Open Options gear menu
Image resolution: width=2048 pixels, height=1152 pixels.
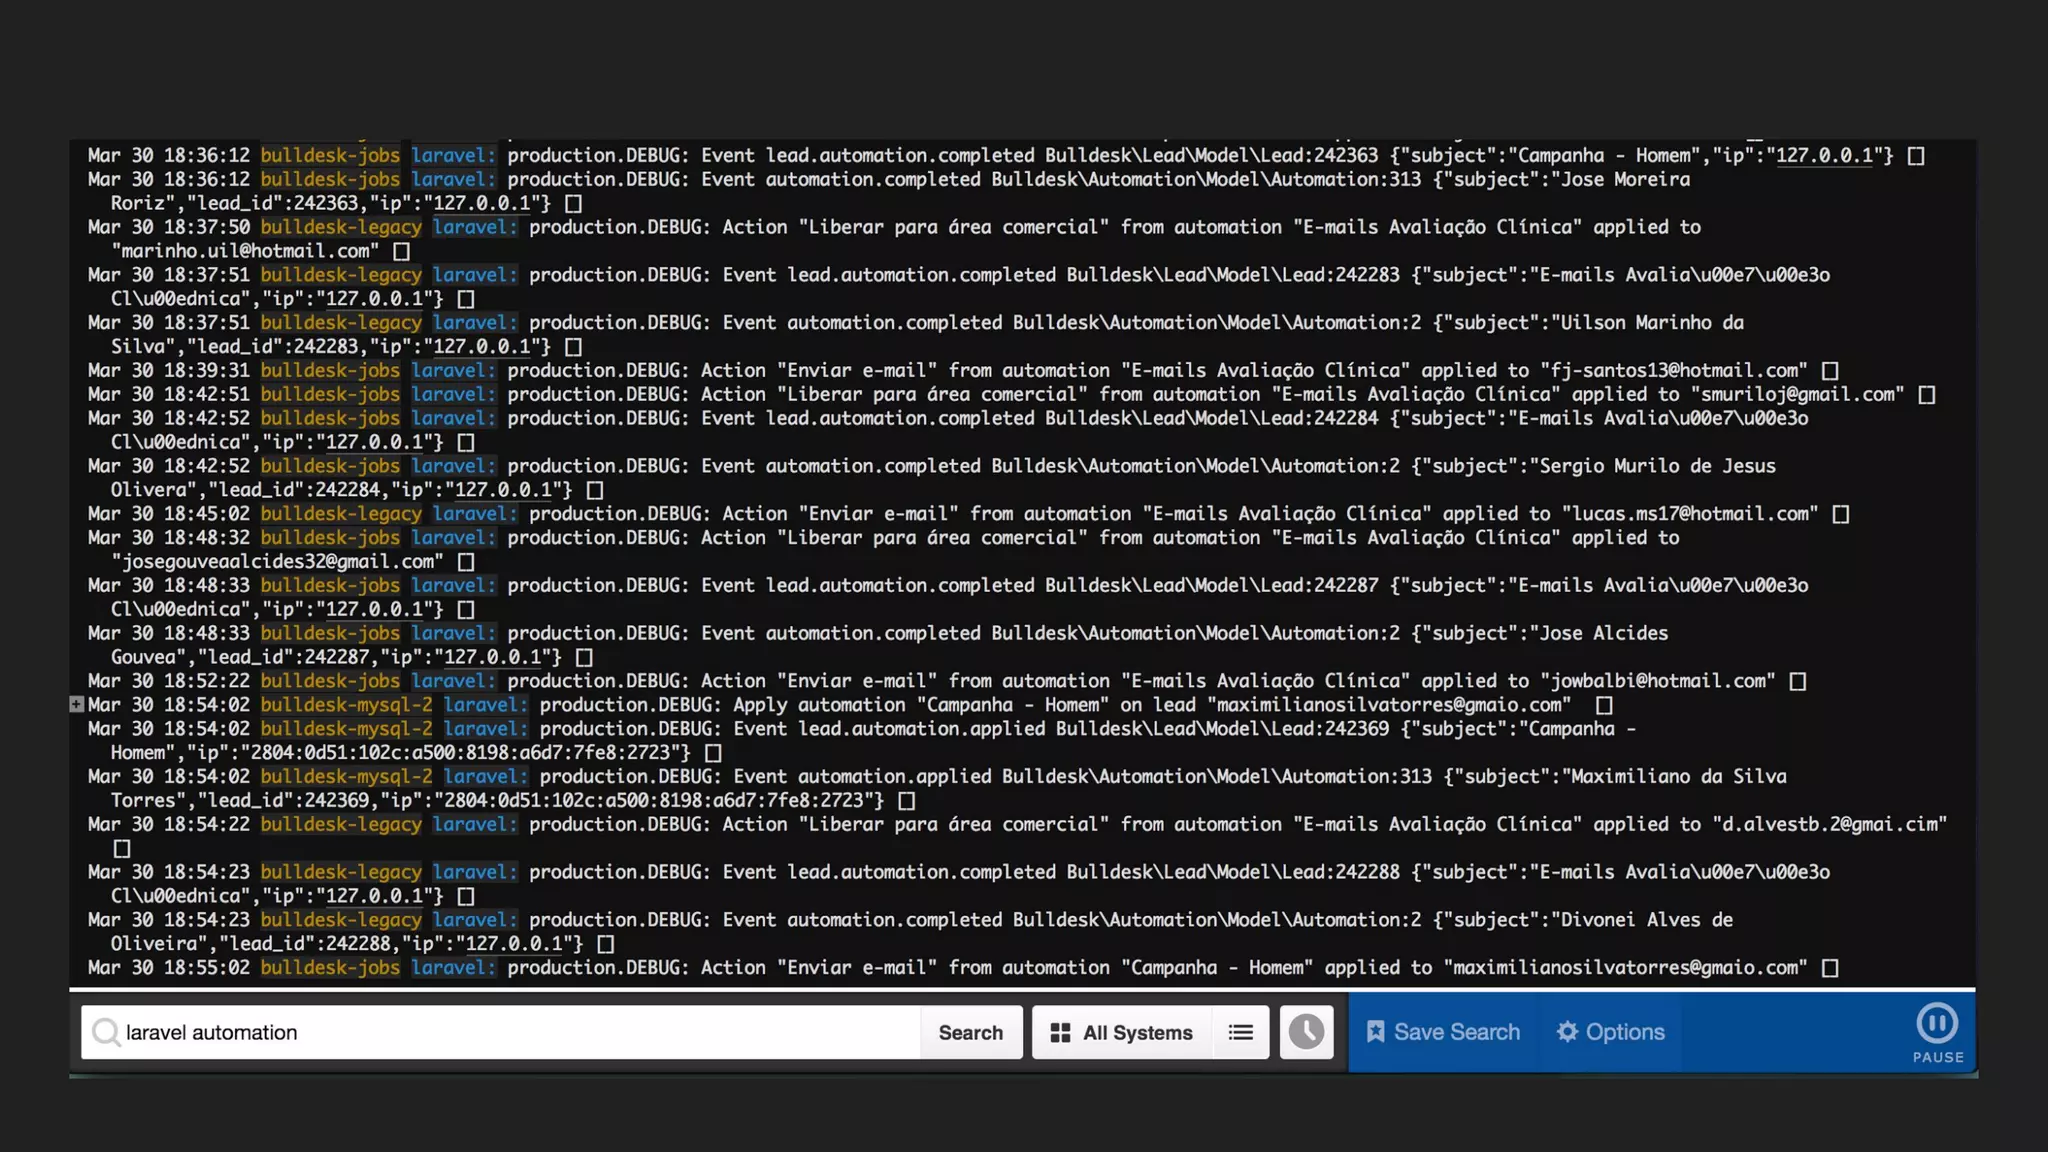[x=1610, y=1032]
